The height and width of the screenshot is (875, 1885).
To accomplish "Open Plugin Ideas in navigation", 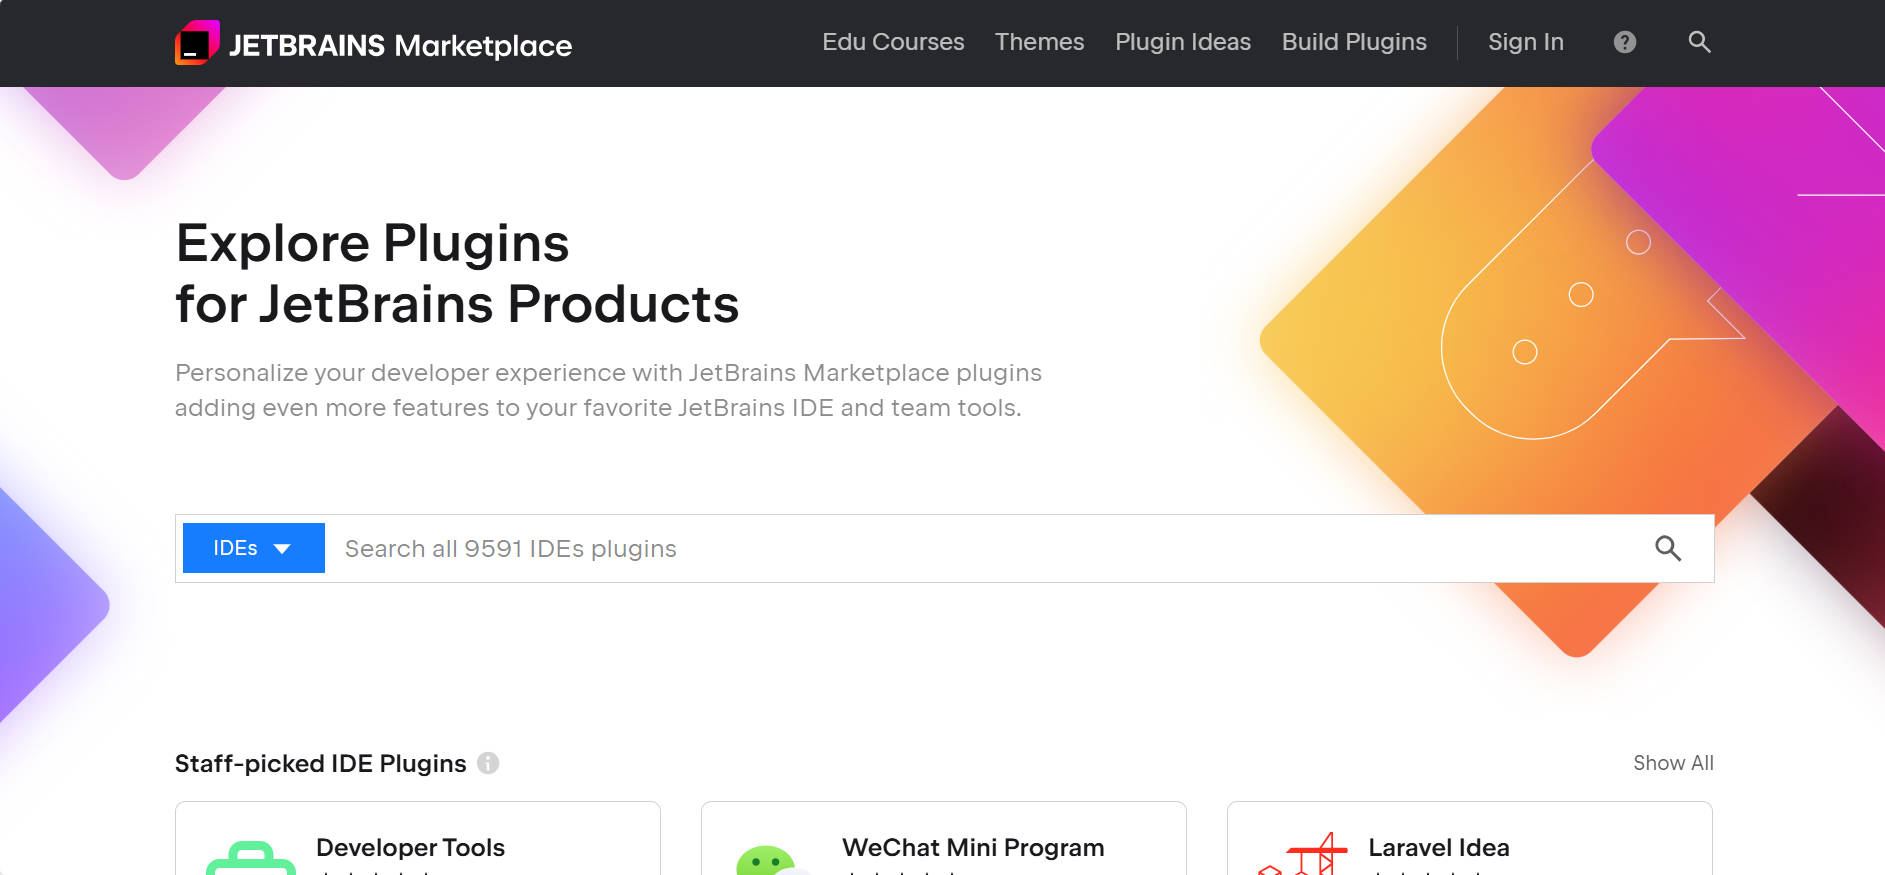I will click(1183, 42).
